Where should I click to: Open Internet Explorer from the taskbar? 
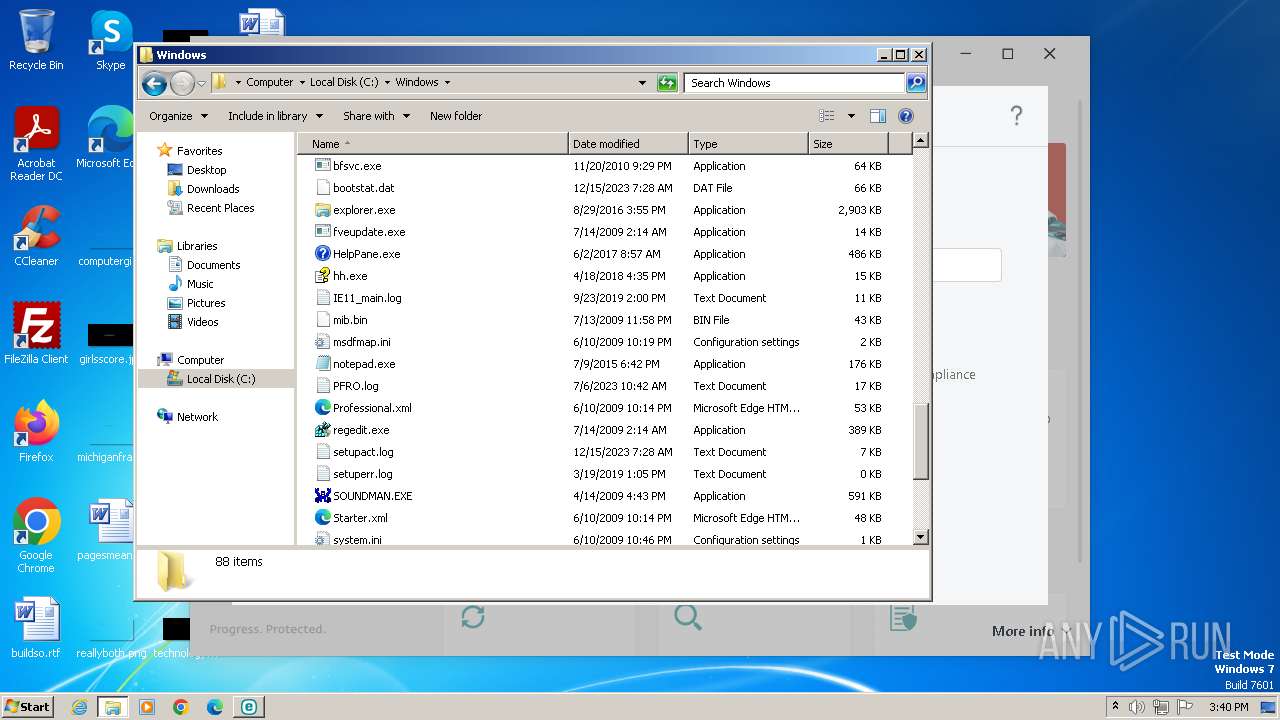tap(79, 707)
